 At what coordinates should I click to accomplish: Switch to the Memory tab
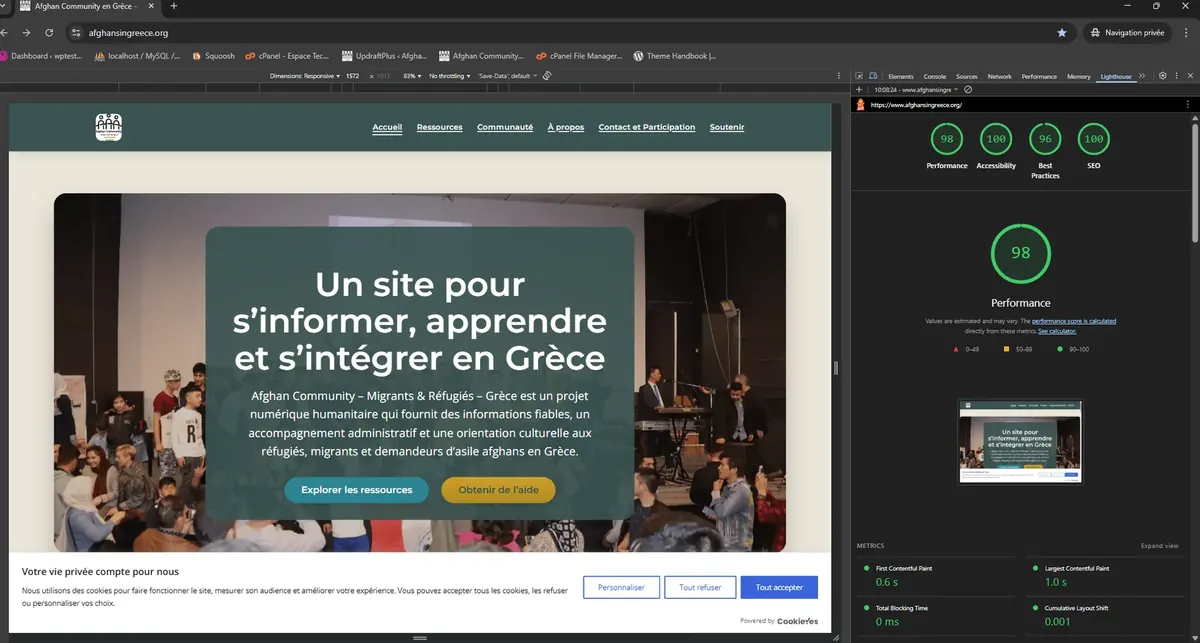coord(1079,76)
